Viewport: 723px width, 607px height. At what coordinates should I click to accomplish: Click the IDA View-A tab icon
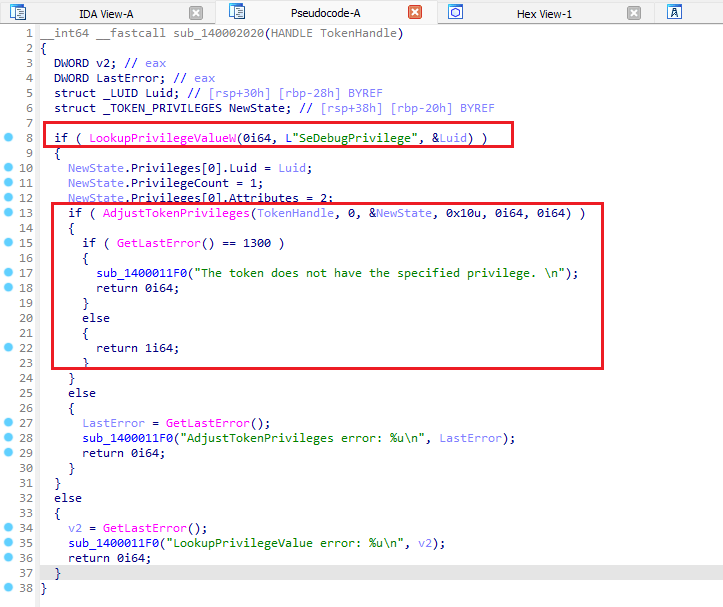pos(18,12)
